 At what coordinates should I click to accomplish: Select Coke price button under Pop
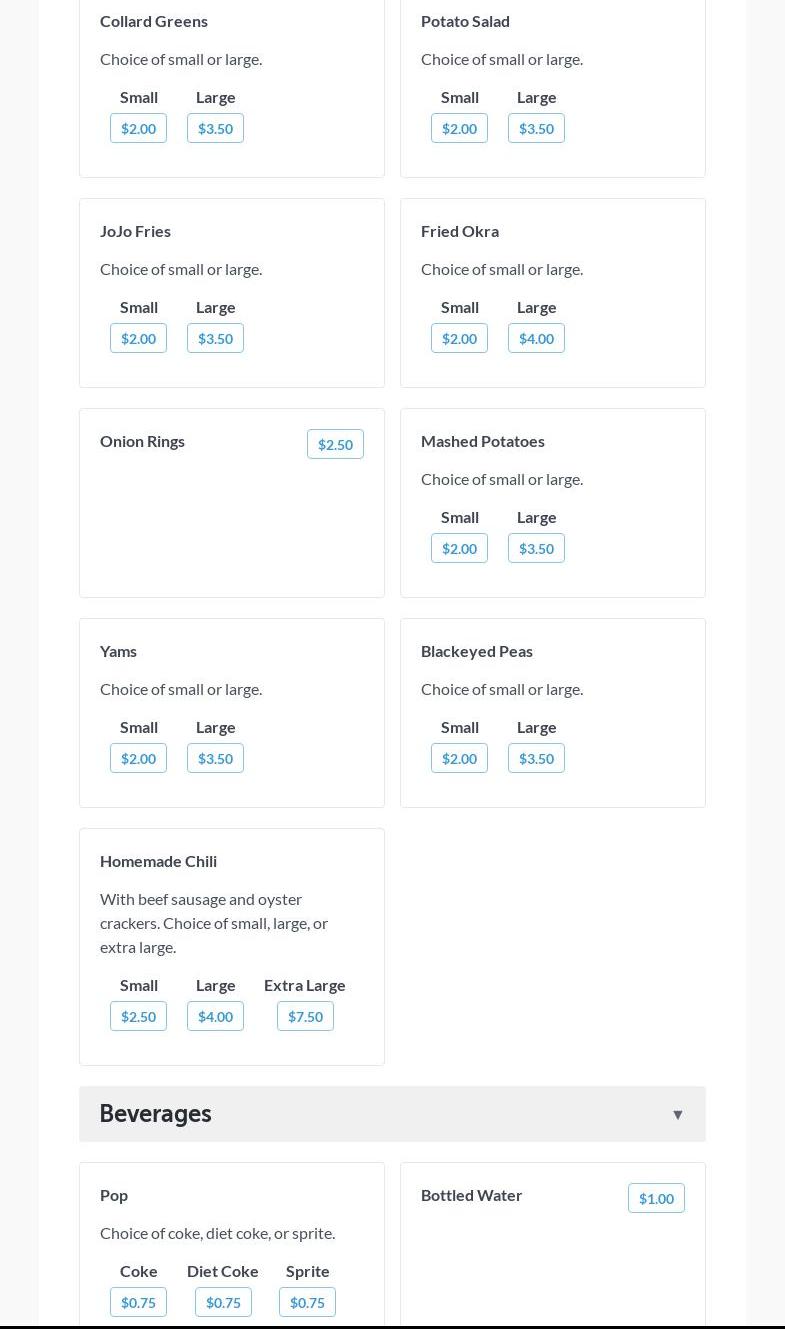click(x=138, y=1302)
